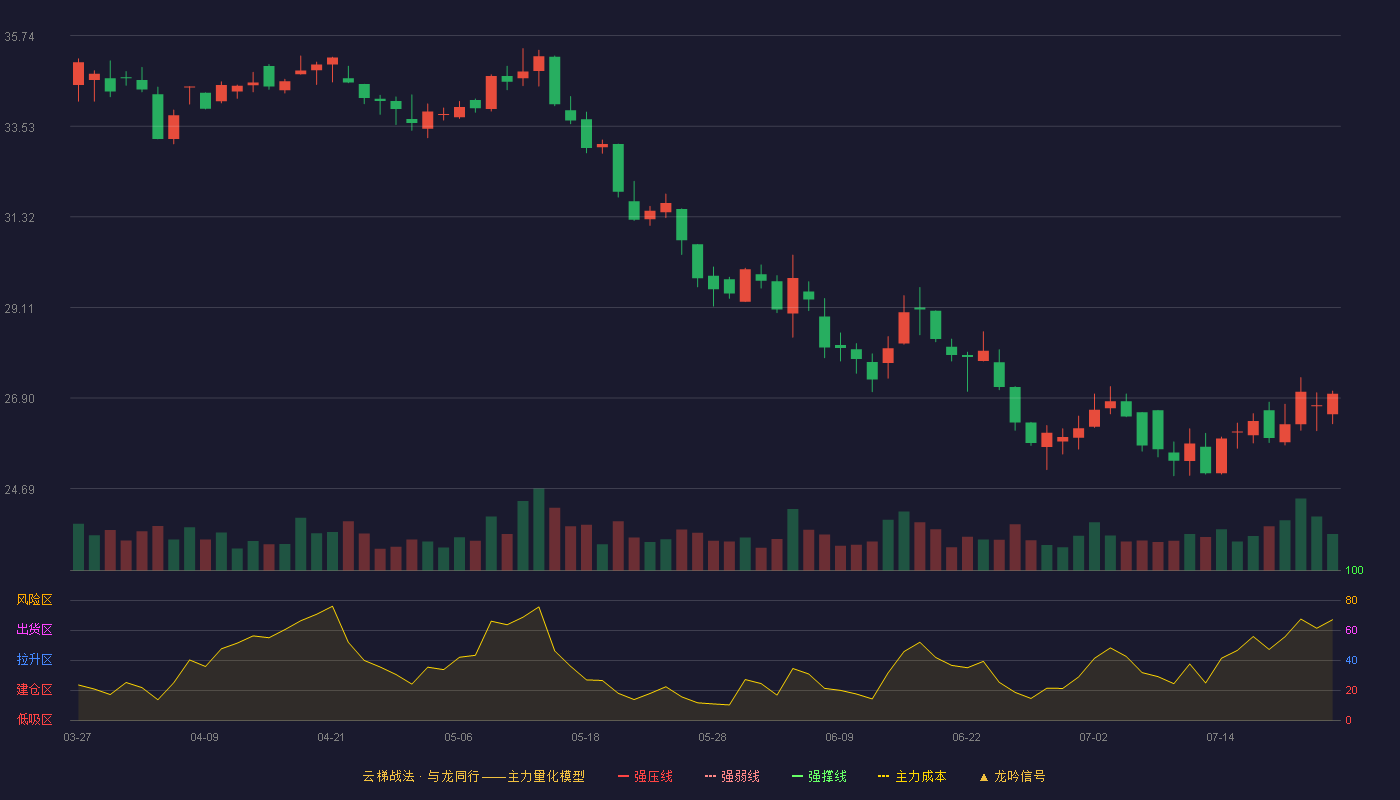This screenshot has width=1400, height=800.
Task: Click the 06-09 date label
Action: point(839,737)
